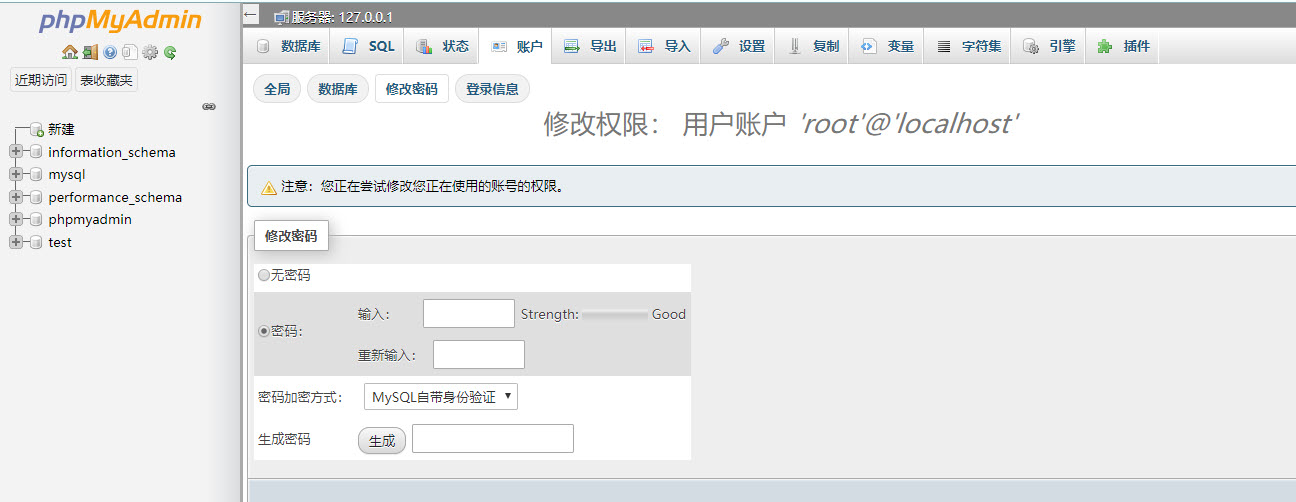Collapse sidebar with the left arrow icon
This screenshot has width=1296, height=502.
click(x=251, y=15)
